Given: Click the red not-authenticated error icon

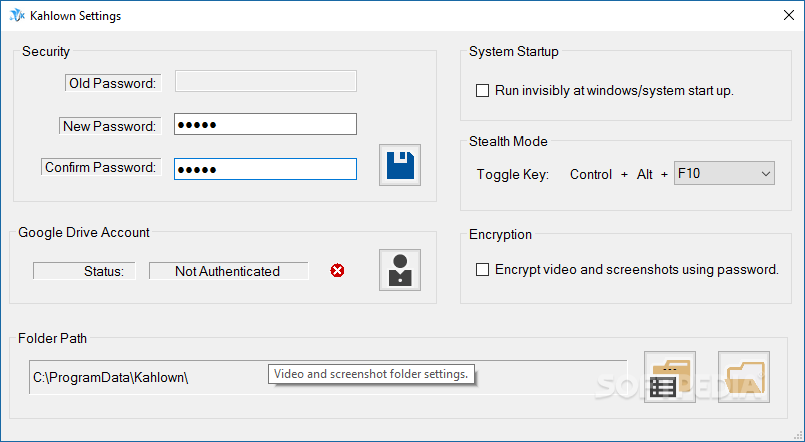Looking at the screenshot, I should 337,271.
